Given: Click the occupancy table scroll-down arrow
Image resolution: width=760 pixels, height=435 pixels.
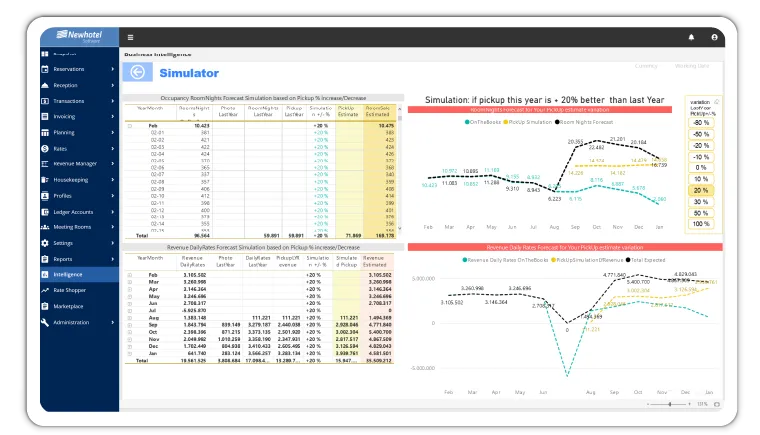Looking at the screenshot, I should coord(400,228).
